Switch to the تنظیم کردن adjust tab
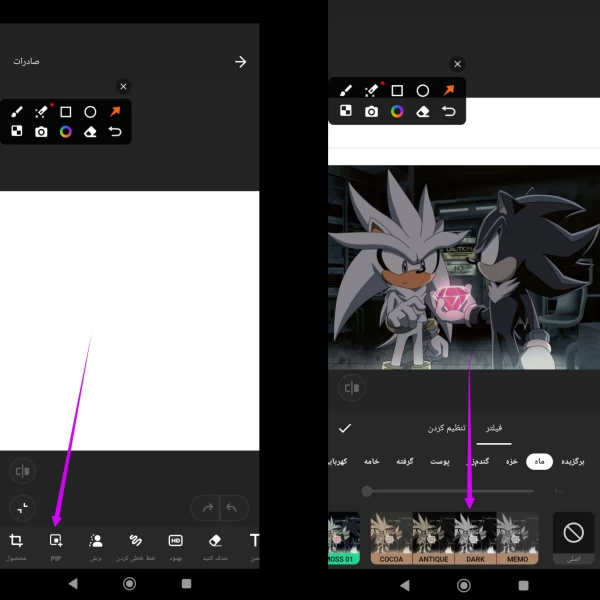The height and width of the screenshot is (600, 600). pos(447,428)
